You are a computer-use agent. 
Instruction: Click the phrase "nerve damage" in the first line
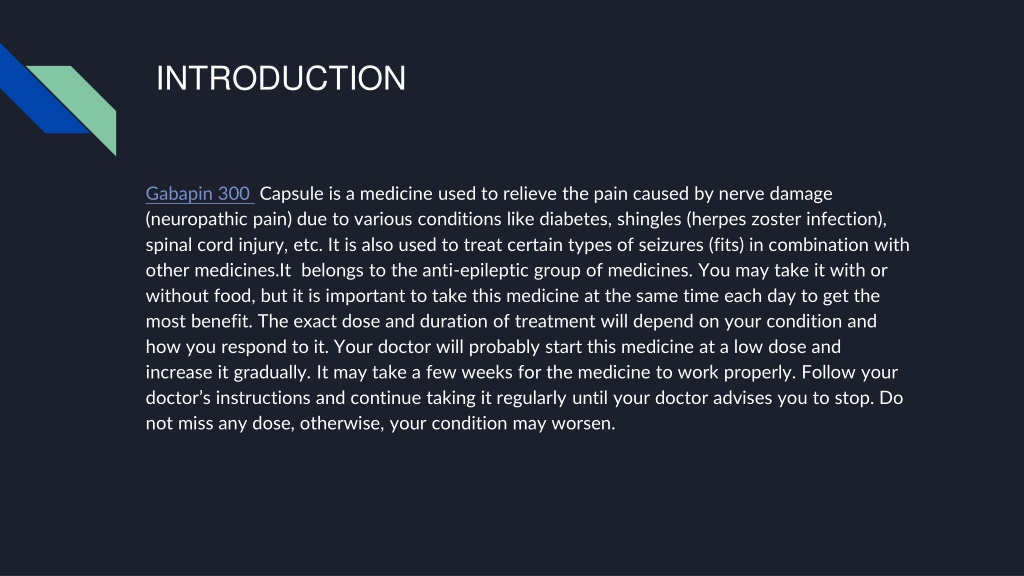[775, 194]
